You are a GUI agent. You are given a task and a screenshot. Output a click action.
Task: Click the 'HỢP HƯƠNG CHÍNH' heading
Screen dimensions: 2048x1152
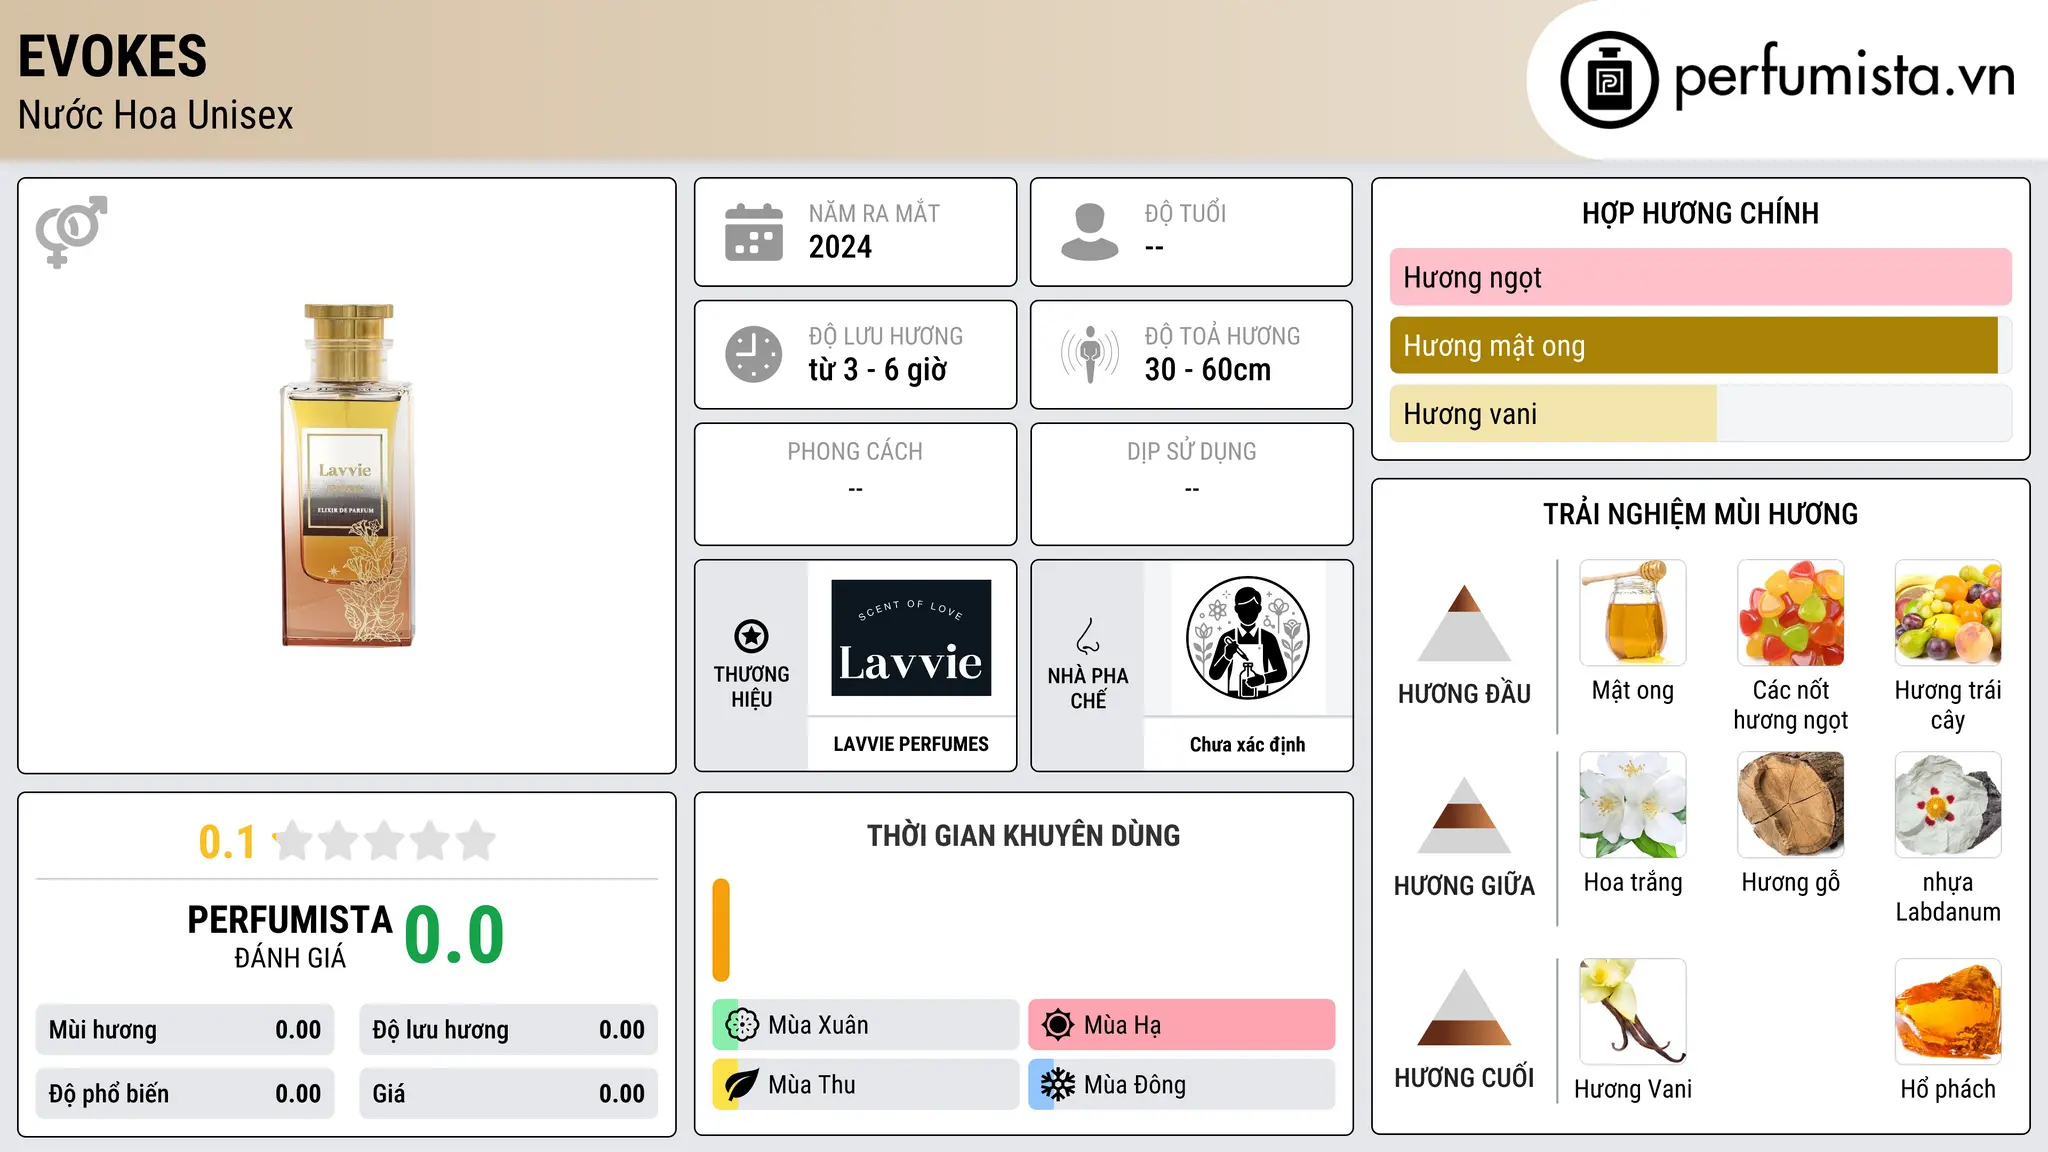[1701, 213]
